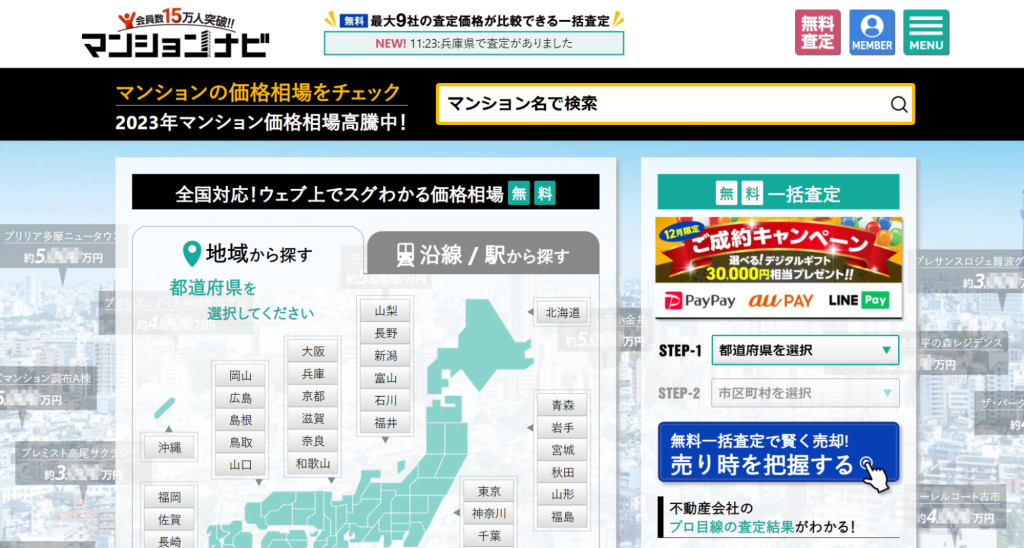Open the 市区町村を選択 dropdown

[x=805, y=393]
